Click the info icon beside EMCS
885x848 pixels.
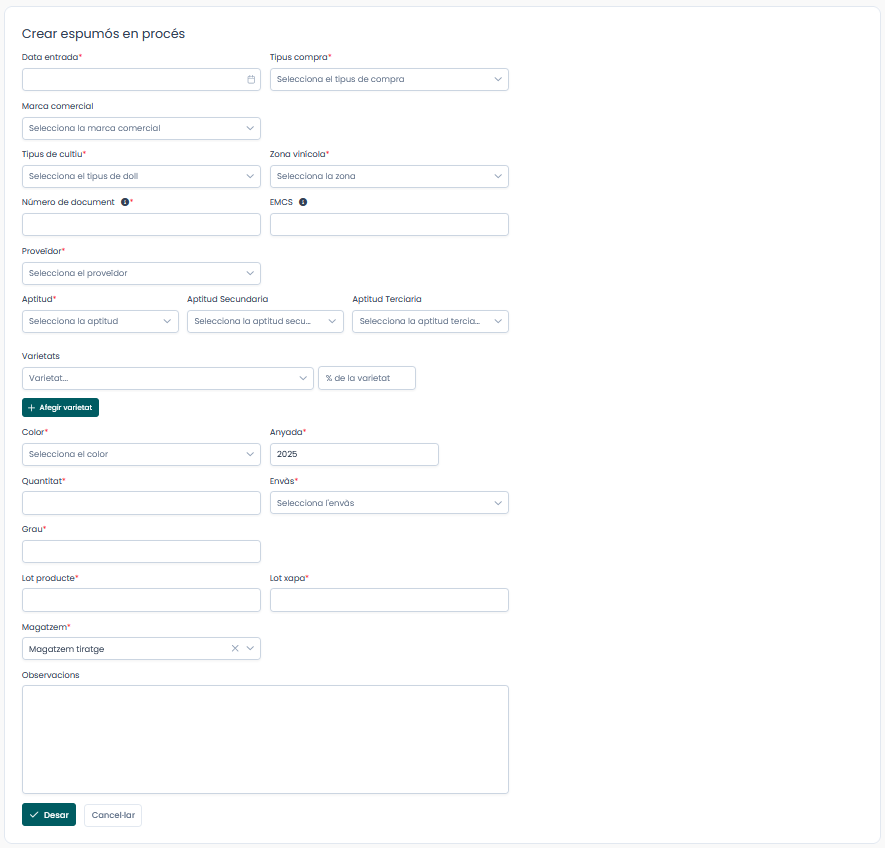click(x=303, y=202)
